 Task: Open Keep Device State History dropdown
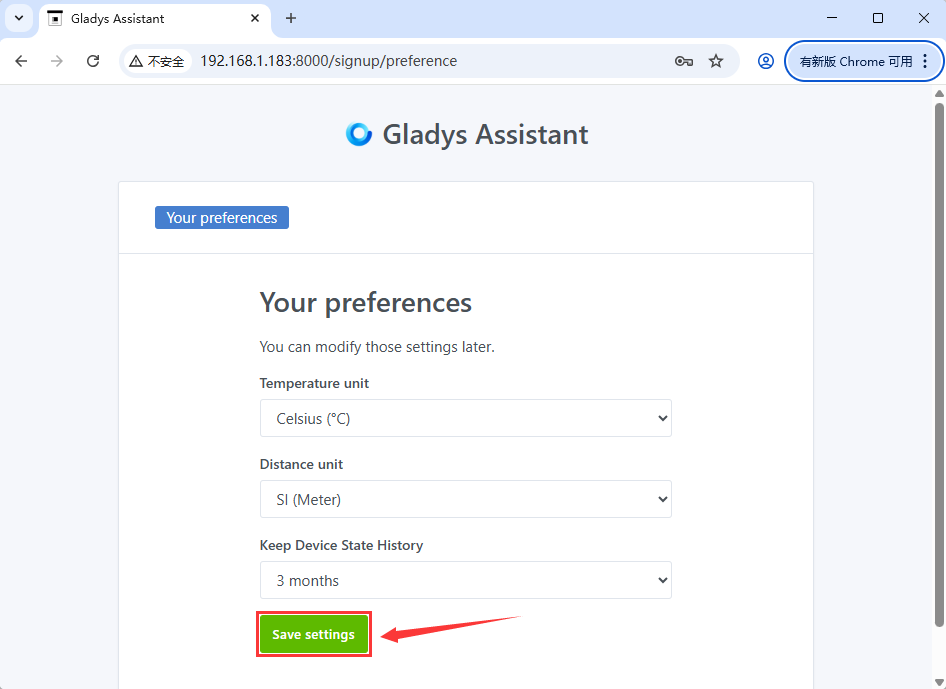(x=466, y=580)
